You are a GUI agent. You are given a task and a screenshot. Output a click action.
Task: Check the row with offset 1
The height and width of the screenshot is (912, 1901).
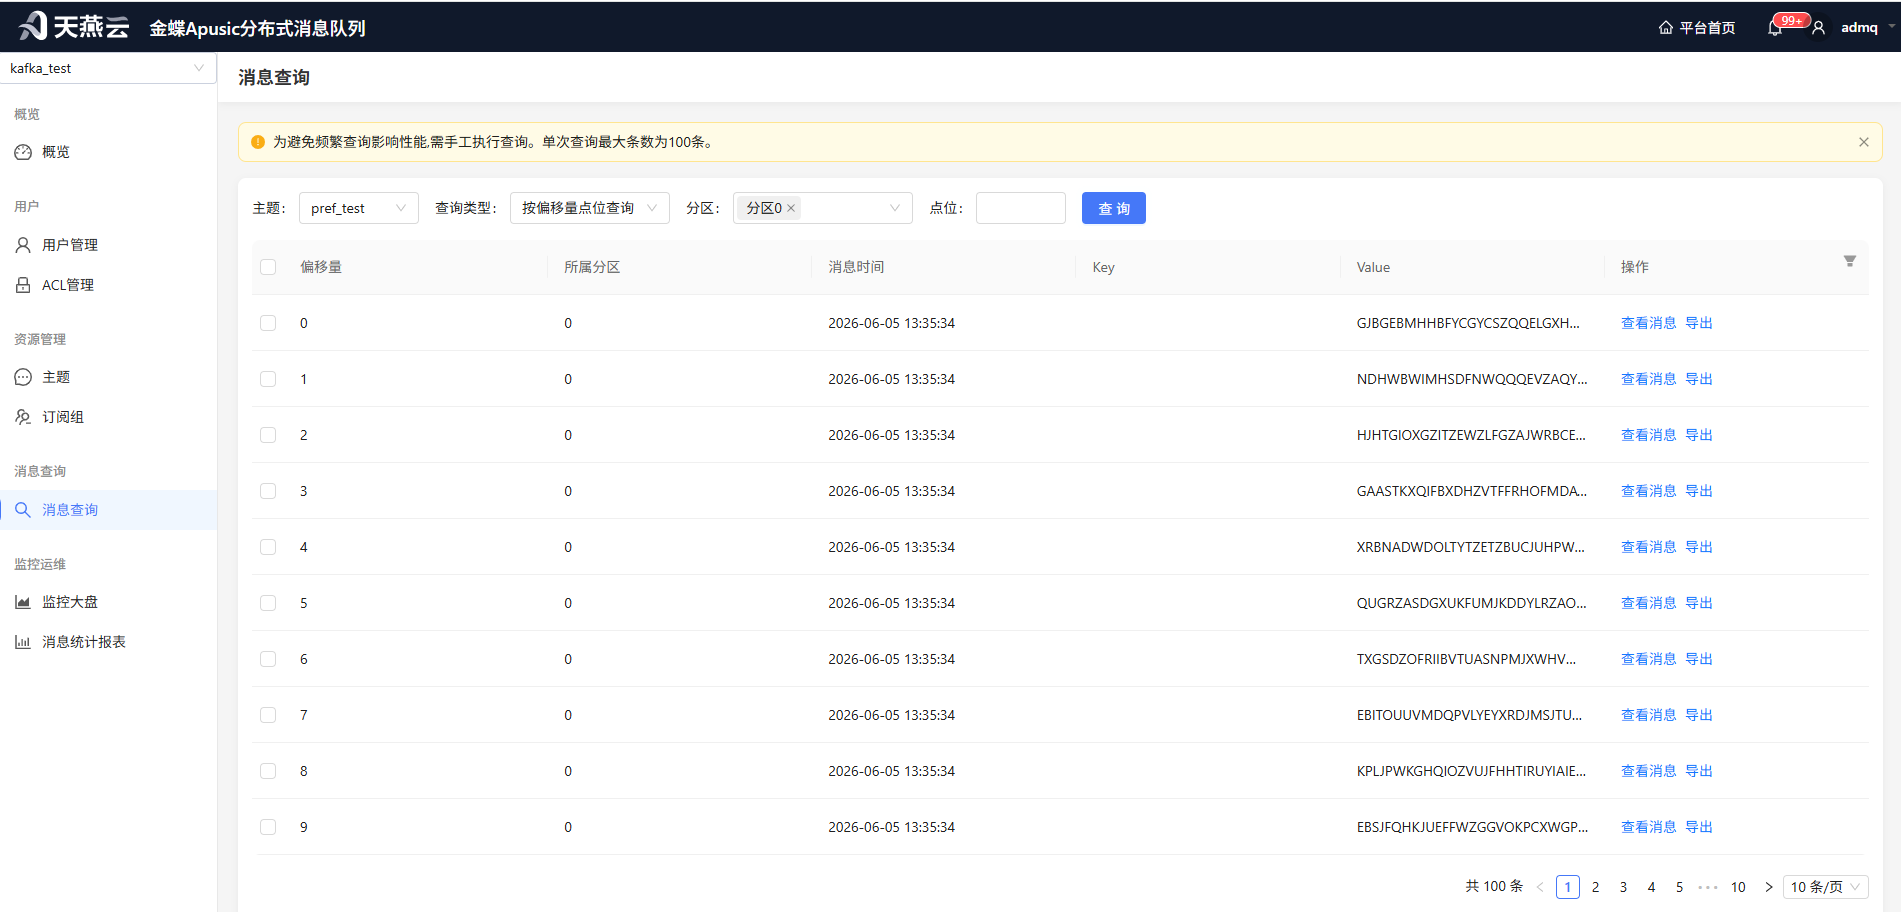coord(268,379)
